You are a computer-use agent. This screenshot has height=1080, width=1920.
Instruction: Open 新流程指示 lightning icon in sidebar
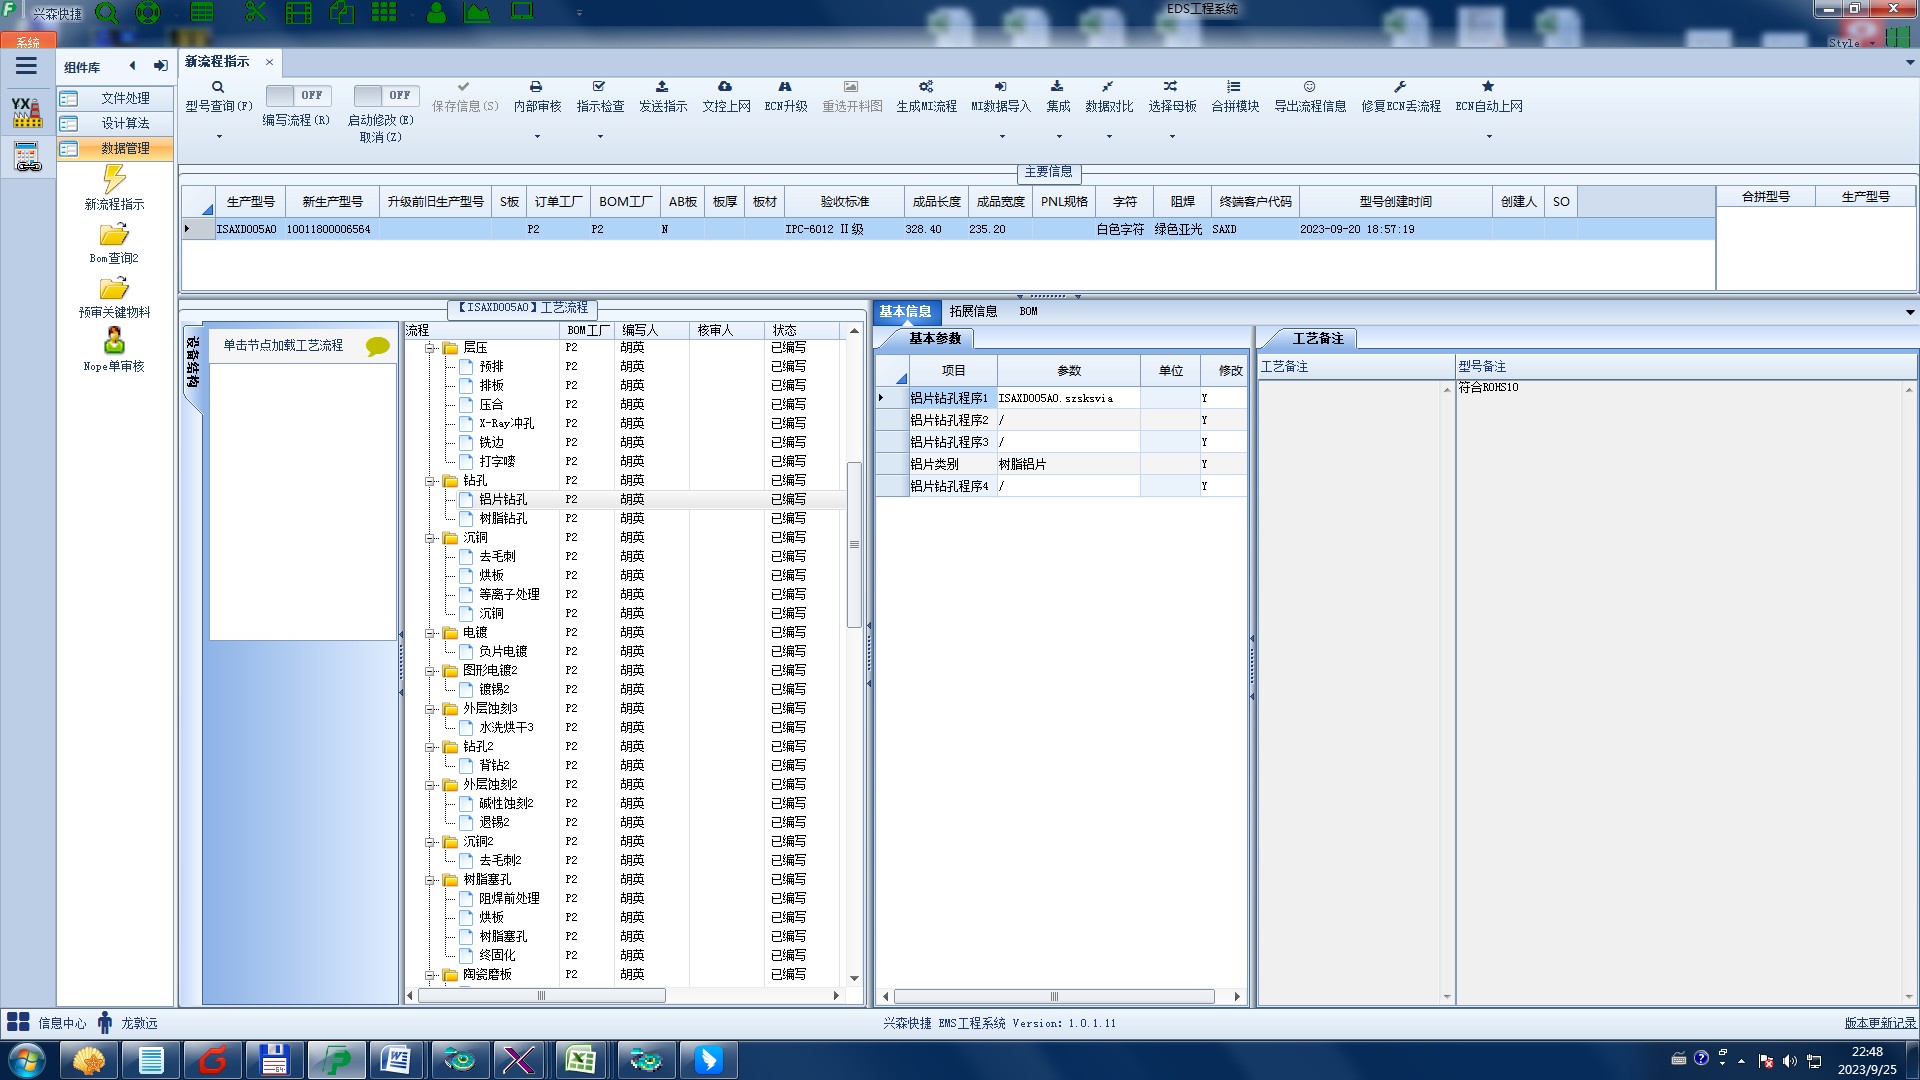114,180
